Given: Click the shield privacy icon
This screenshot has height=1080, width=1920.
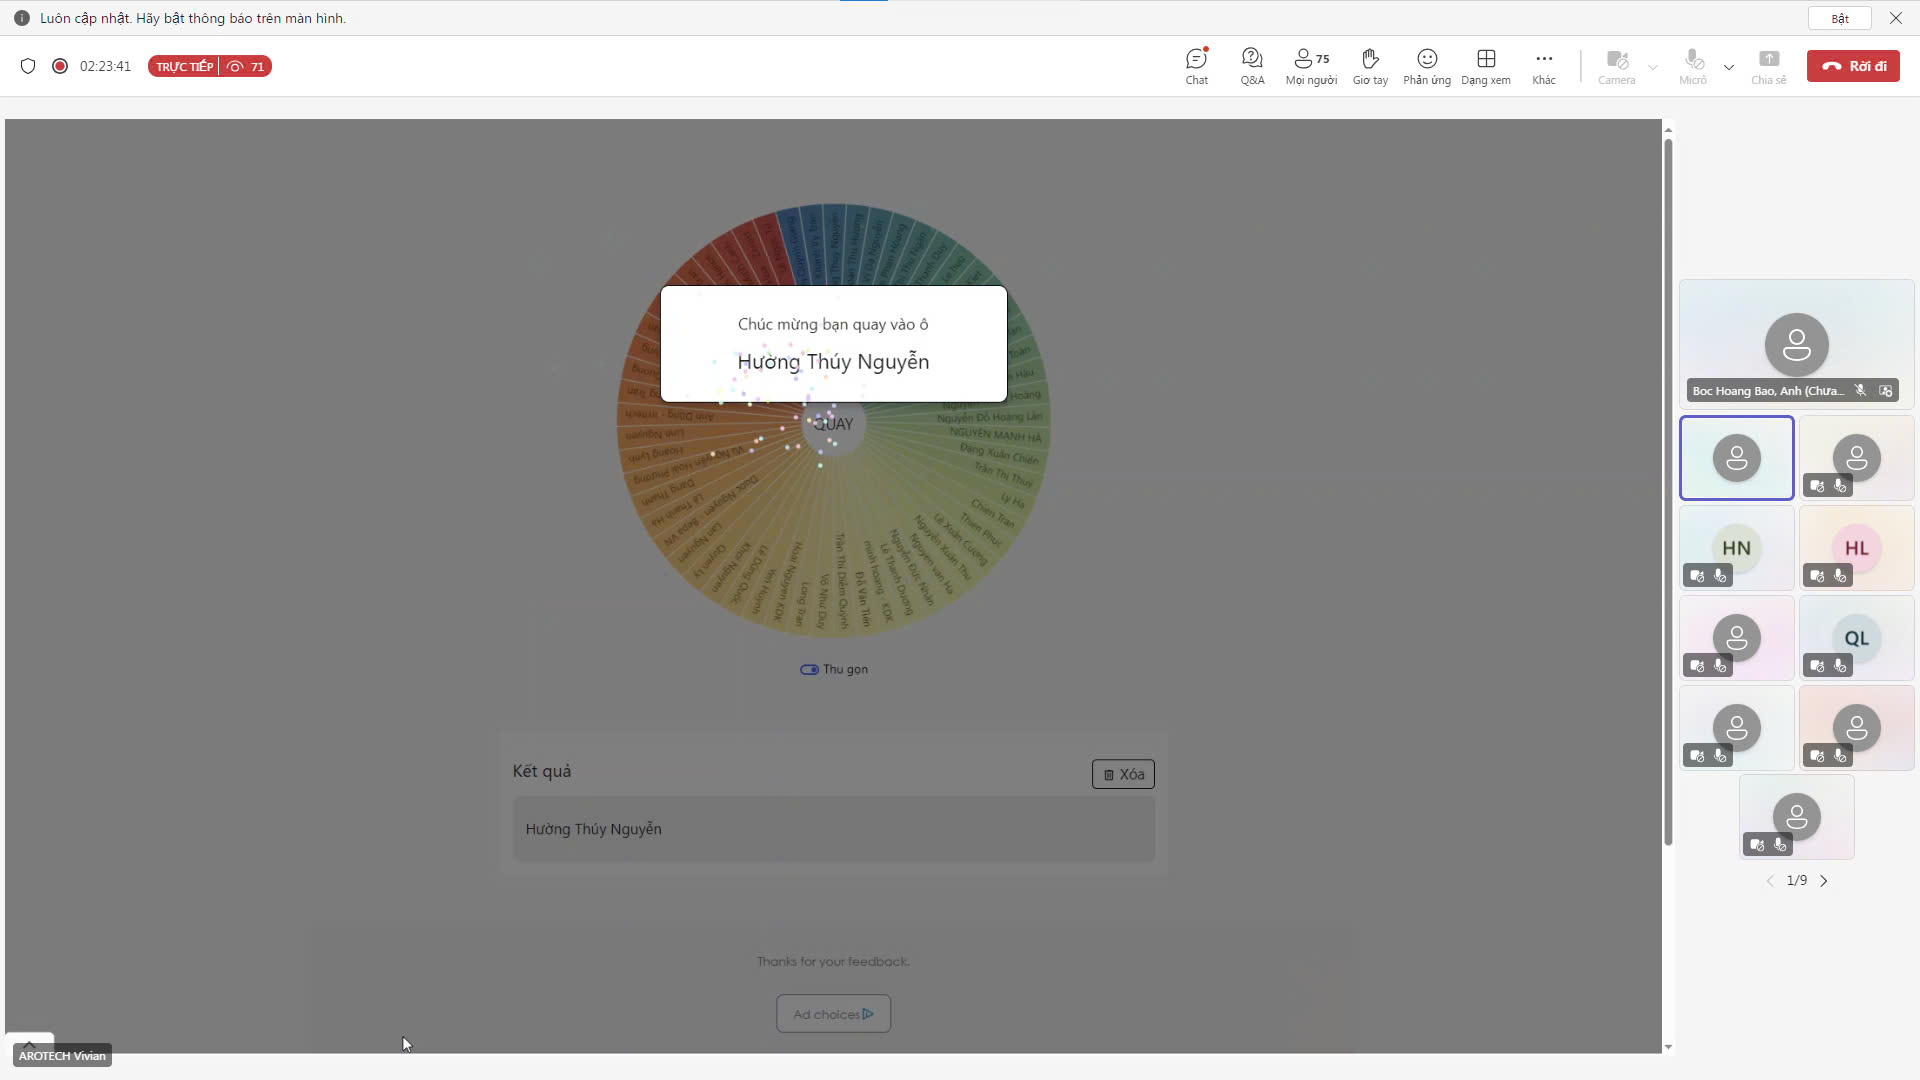Looking at the screenshot, I should click(28, 66).
